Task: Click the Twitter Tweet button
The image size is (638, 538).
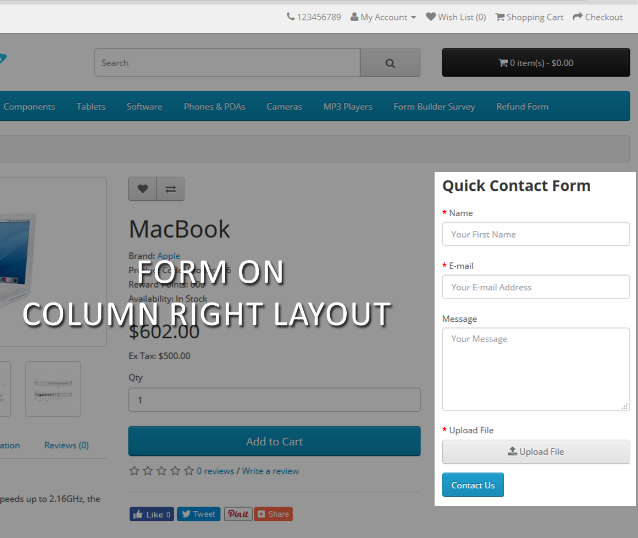Action: point(199,514)
